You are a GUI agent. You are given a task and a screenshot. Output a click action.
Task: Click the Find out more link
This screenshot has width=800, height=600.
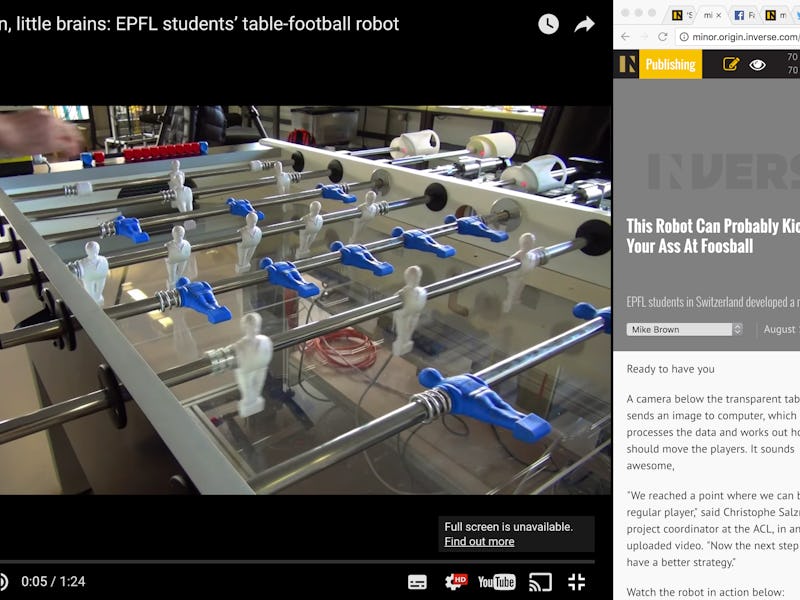(479, 541)
